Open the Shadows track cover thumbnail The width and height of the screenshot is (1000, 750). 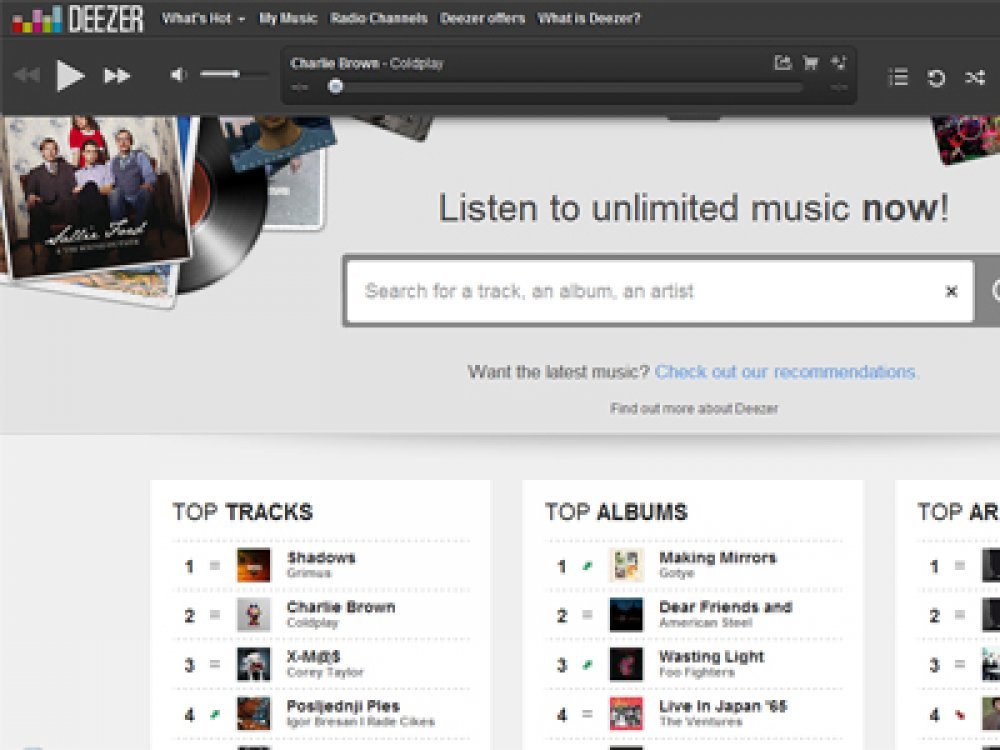pyautogui.click(x=253, y=565)
